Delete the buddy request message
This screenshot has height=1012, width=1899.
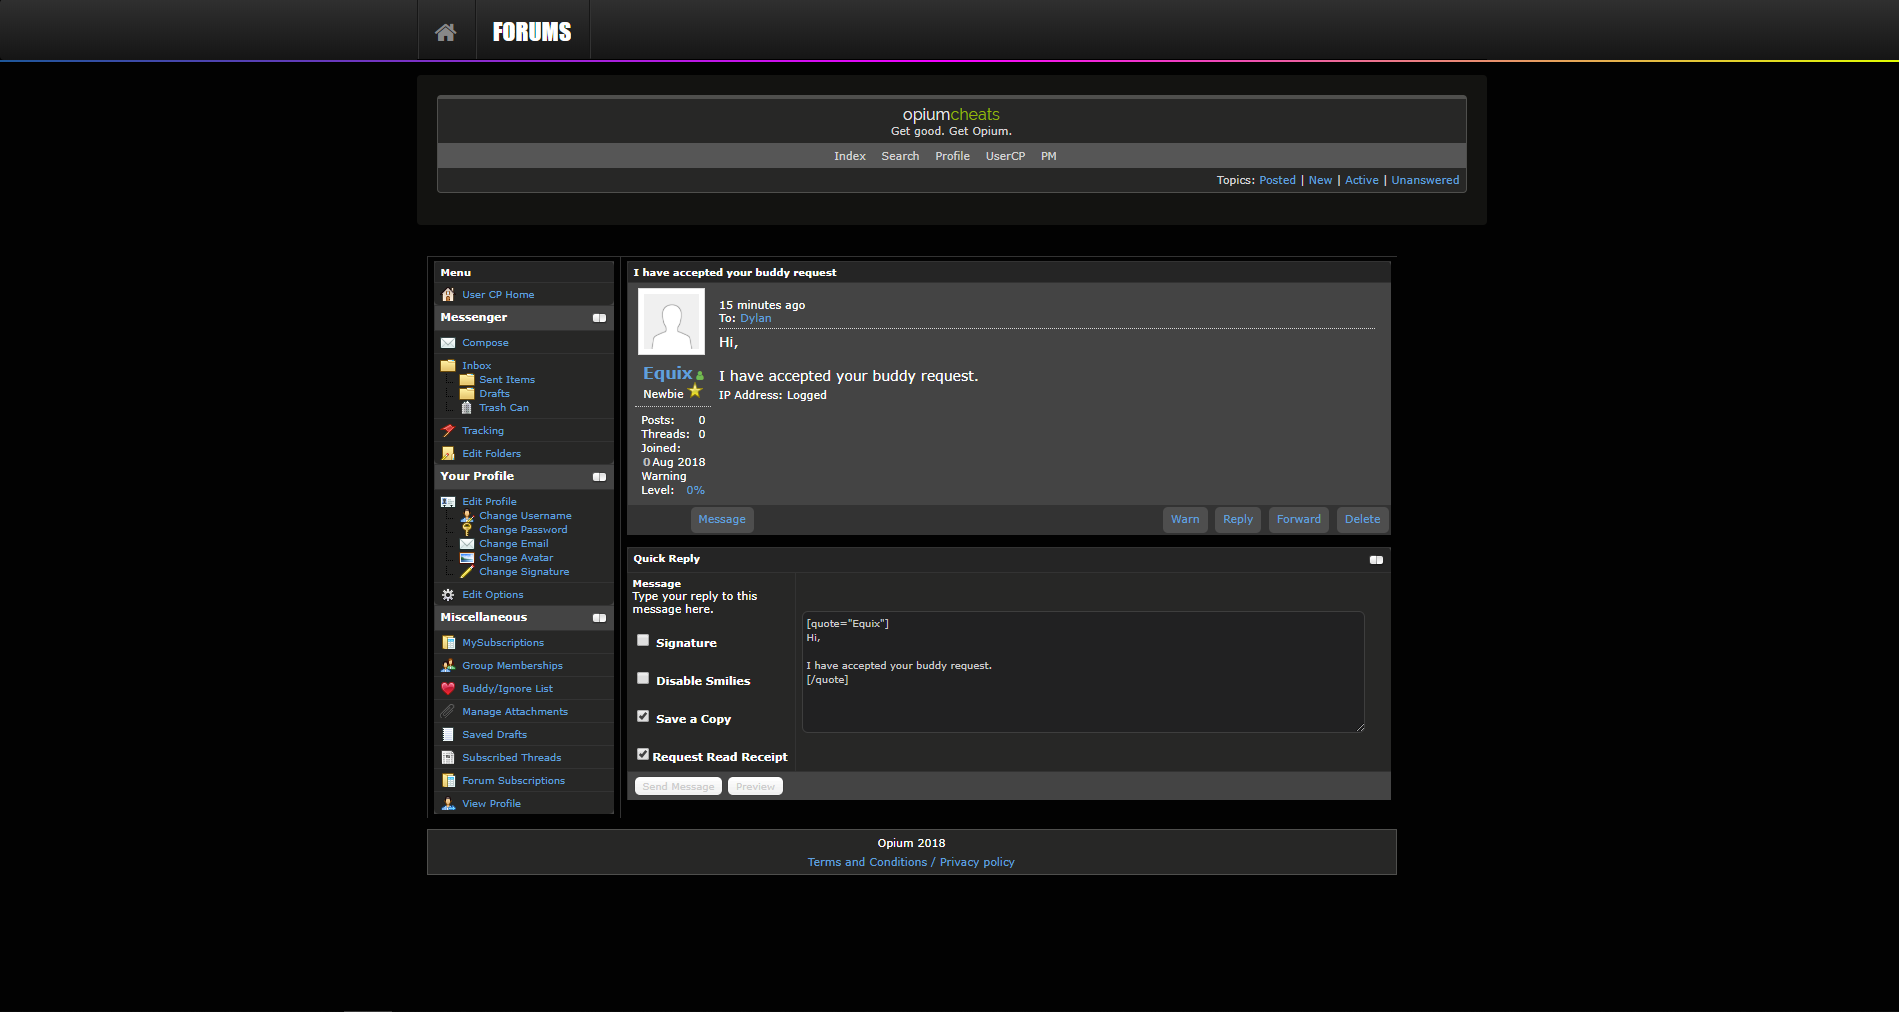(1362, 520)
